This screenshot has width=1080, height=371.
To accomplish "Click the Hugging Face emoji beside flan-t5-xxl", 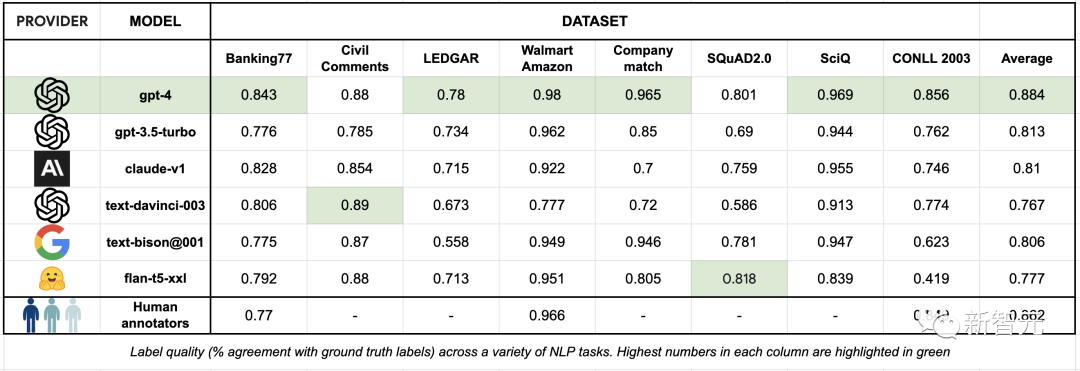I will [x=52, y=279].
